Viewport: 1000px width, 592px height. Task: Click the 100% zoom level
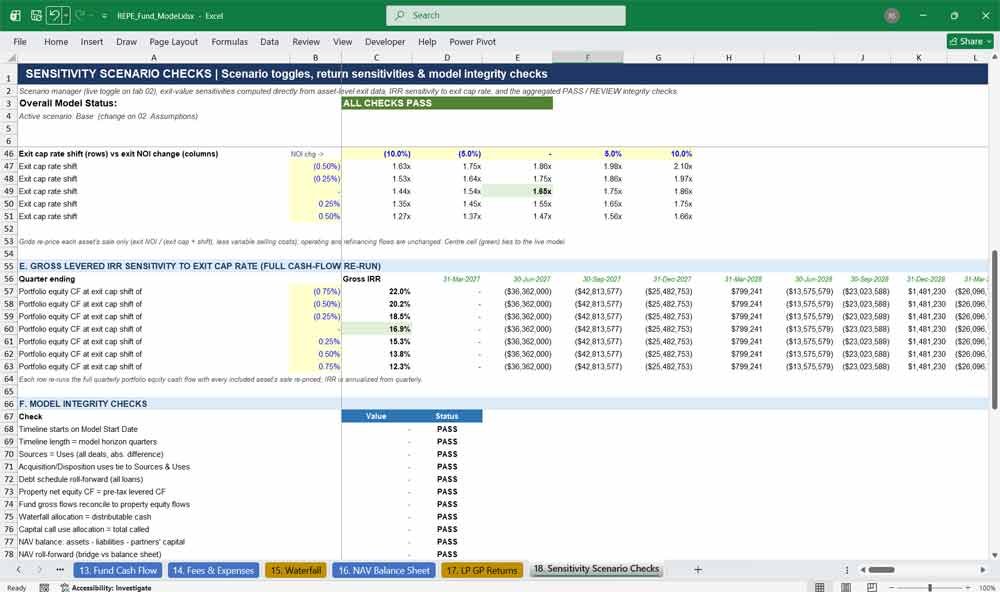[987, 588]
